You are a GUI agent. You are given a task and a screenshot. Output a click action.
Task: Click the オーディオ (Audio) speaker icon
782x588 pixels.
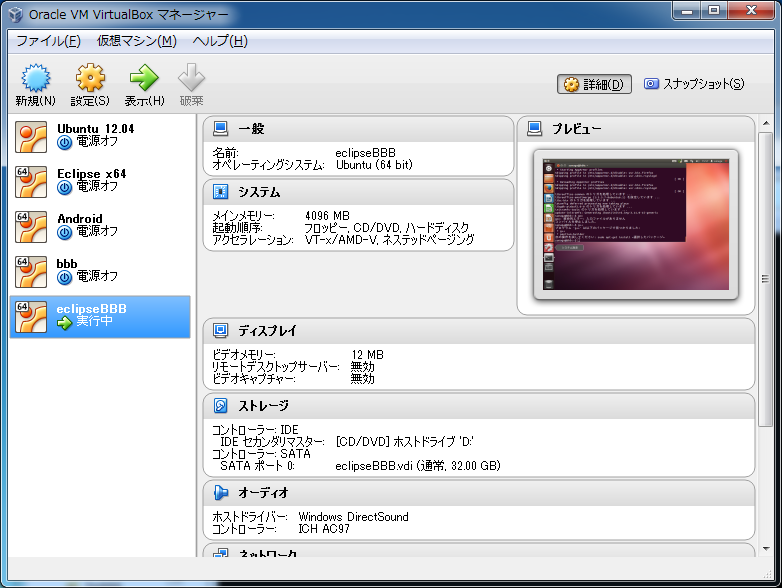[x=220, y=493]
